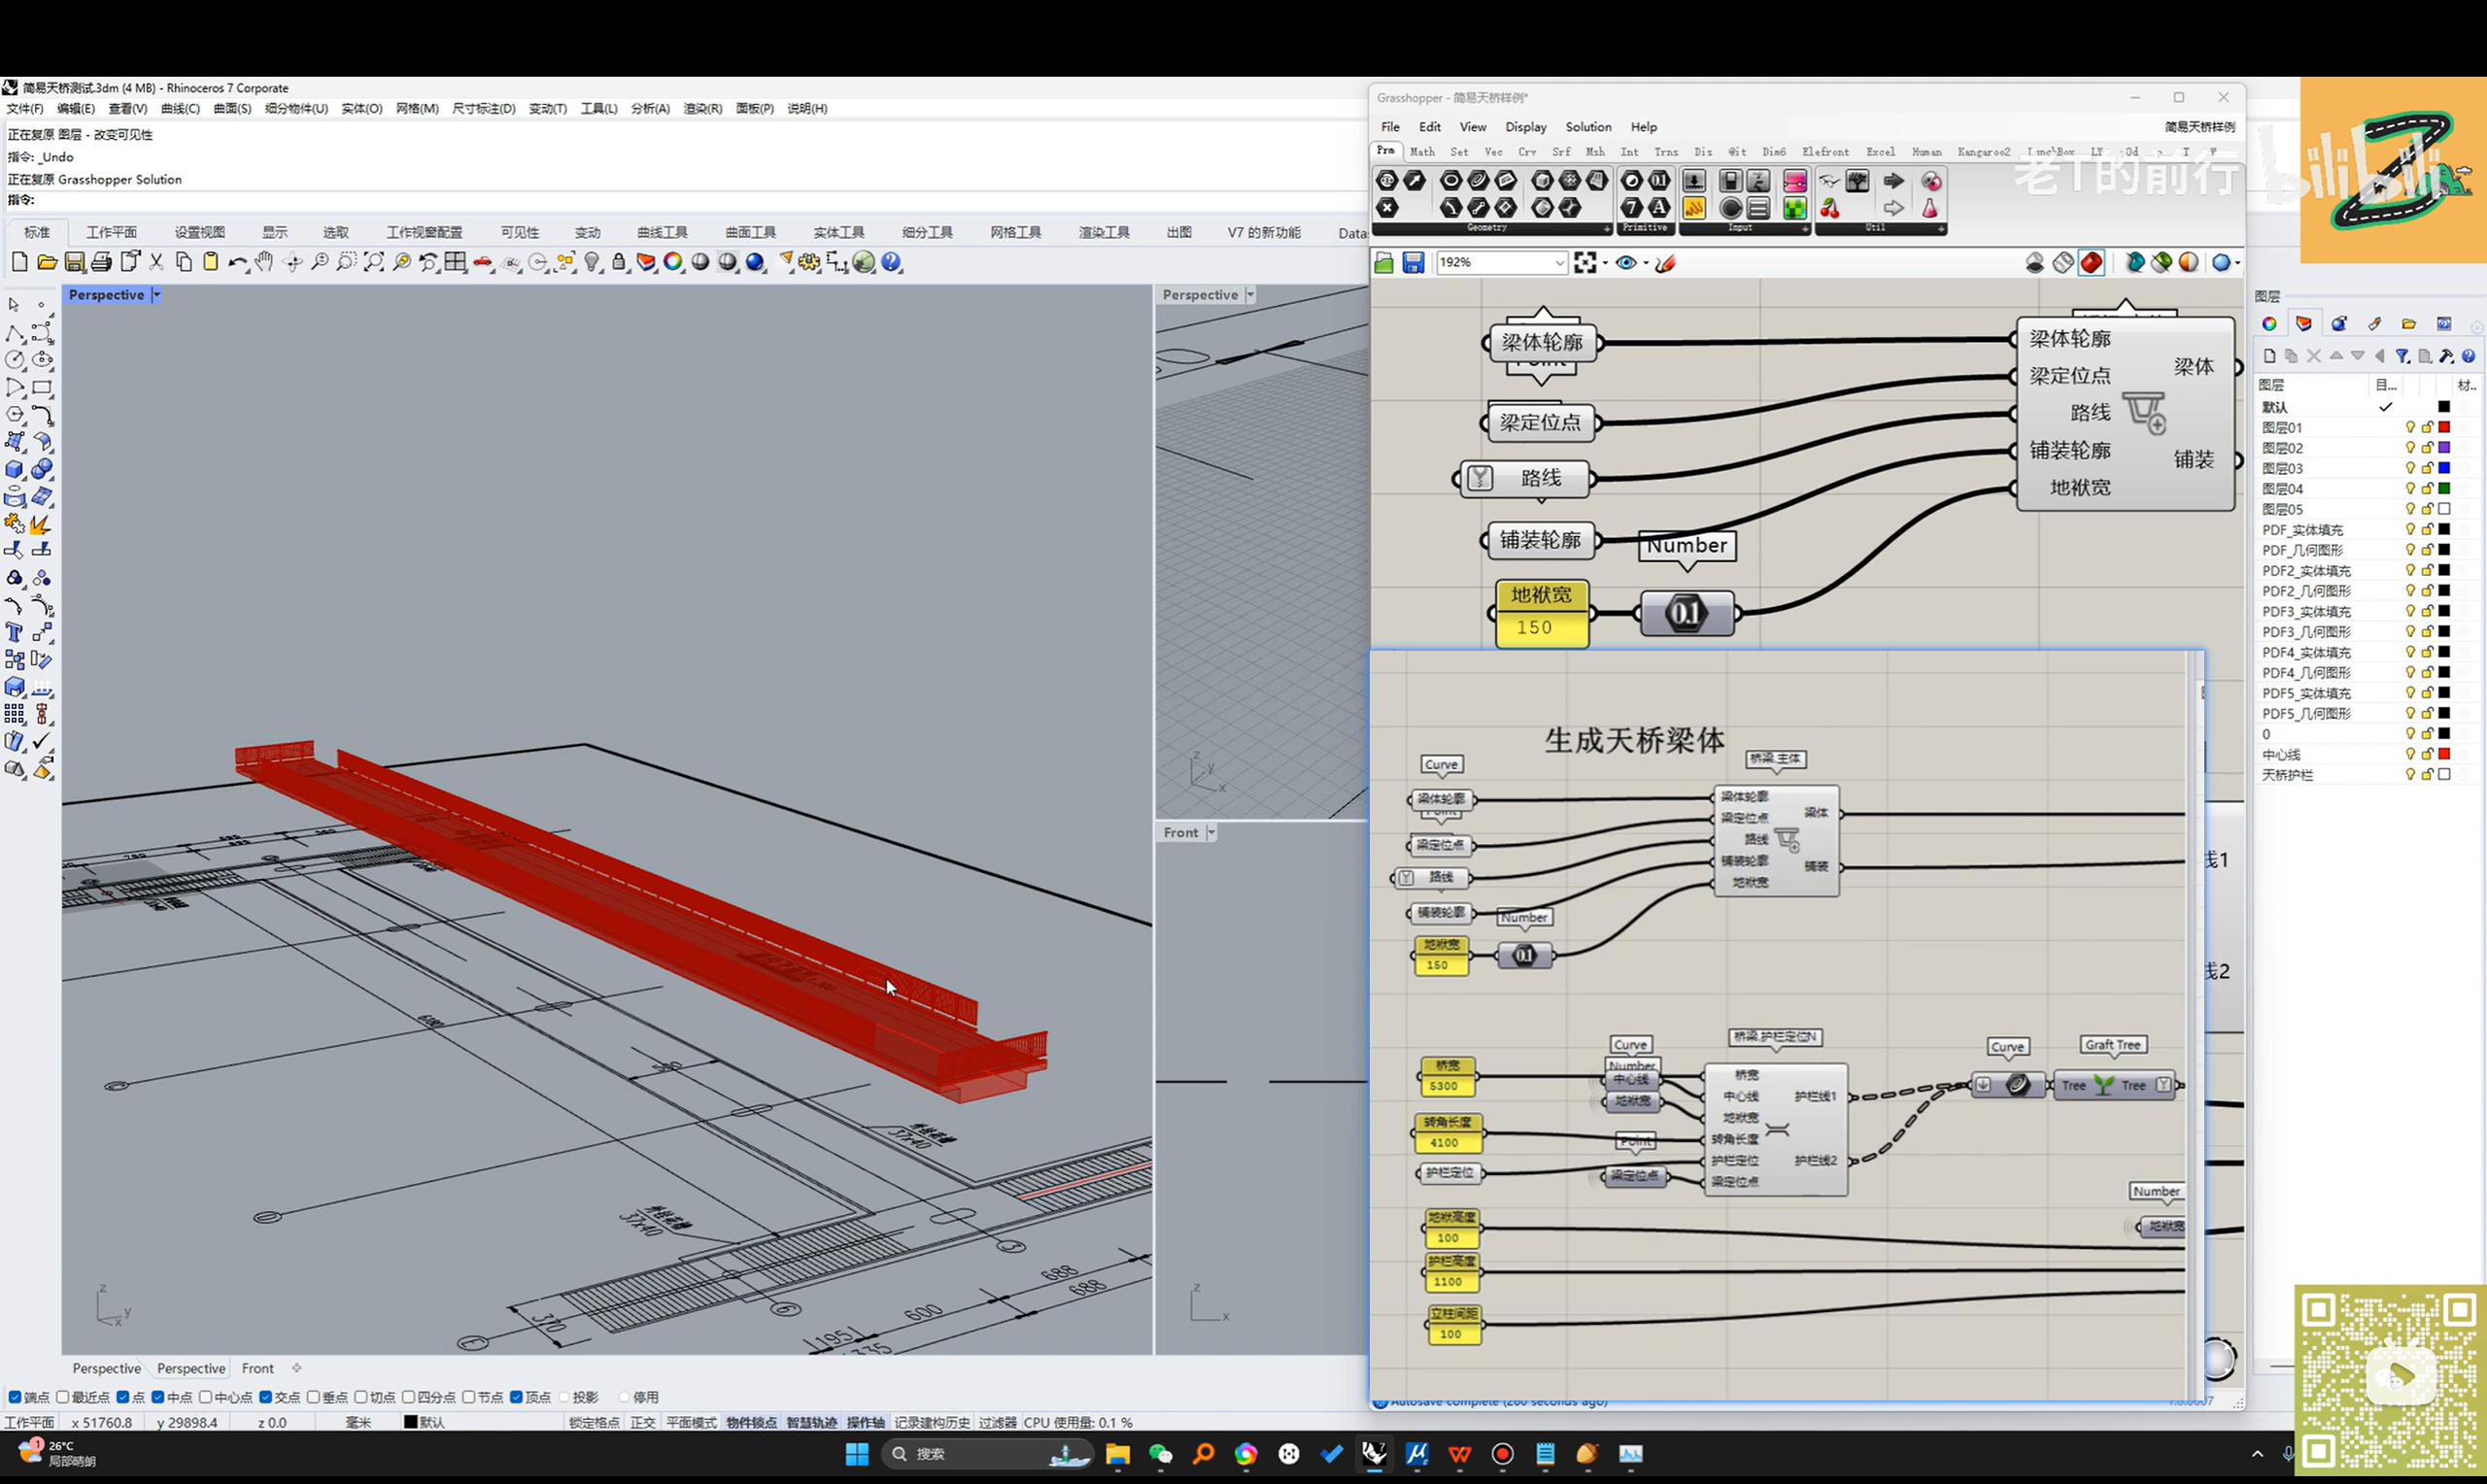The height and width of the screenshot is (1484, 2487).
Task: Click the Rhino Help question mark icon
Action: click(x=891, y=262)
